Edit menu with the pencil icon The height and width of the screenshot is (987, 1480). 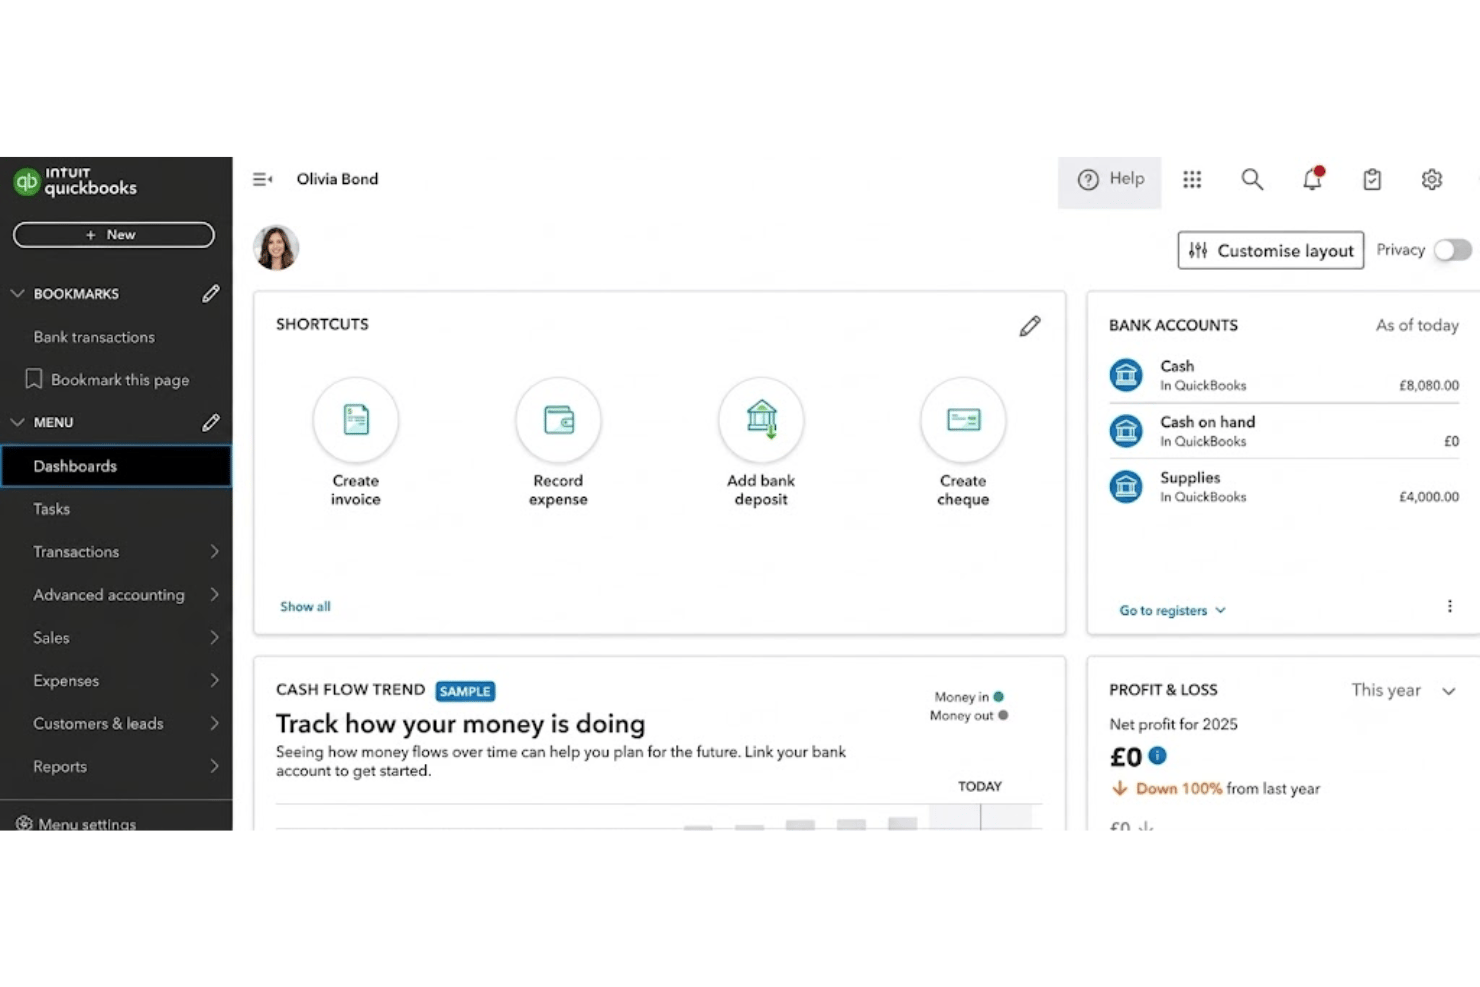click(x=210, y=422)
